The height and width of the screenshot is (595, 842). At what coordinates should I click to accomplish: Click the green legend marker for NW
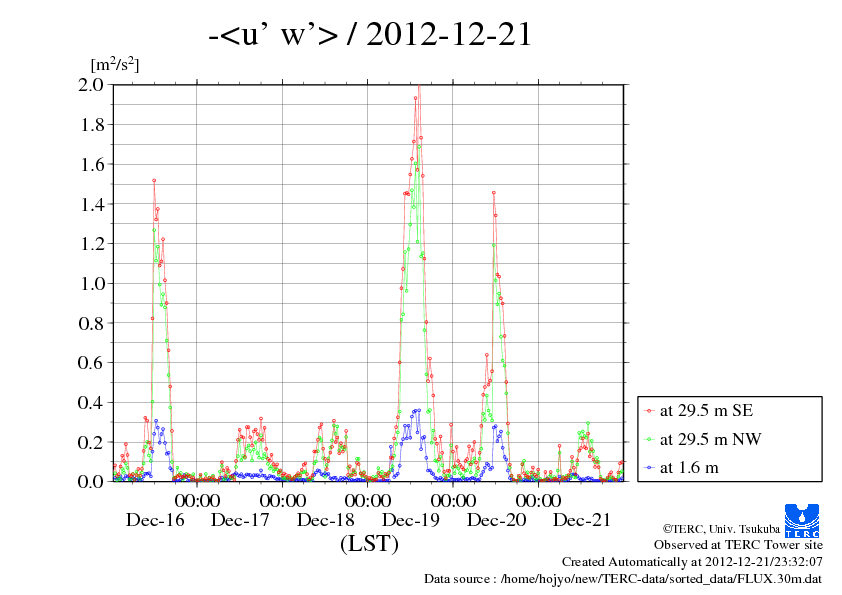click(x=649, y=440)
